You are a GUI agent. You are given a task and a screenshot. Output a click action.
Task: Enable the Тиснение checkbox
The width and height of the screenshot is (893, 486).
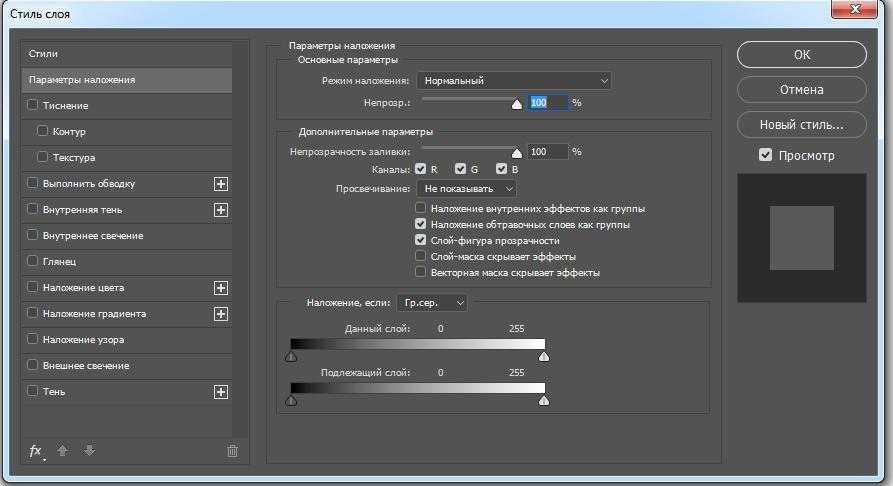tap(33, 106)
